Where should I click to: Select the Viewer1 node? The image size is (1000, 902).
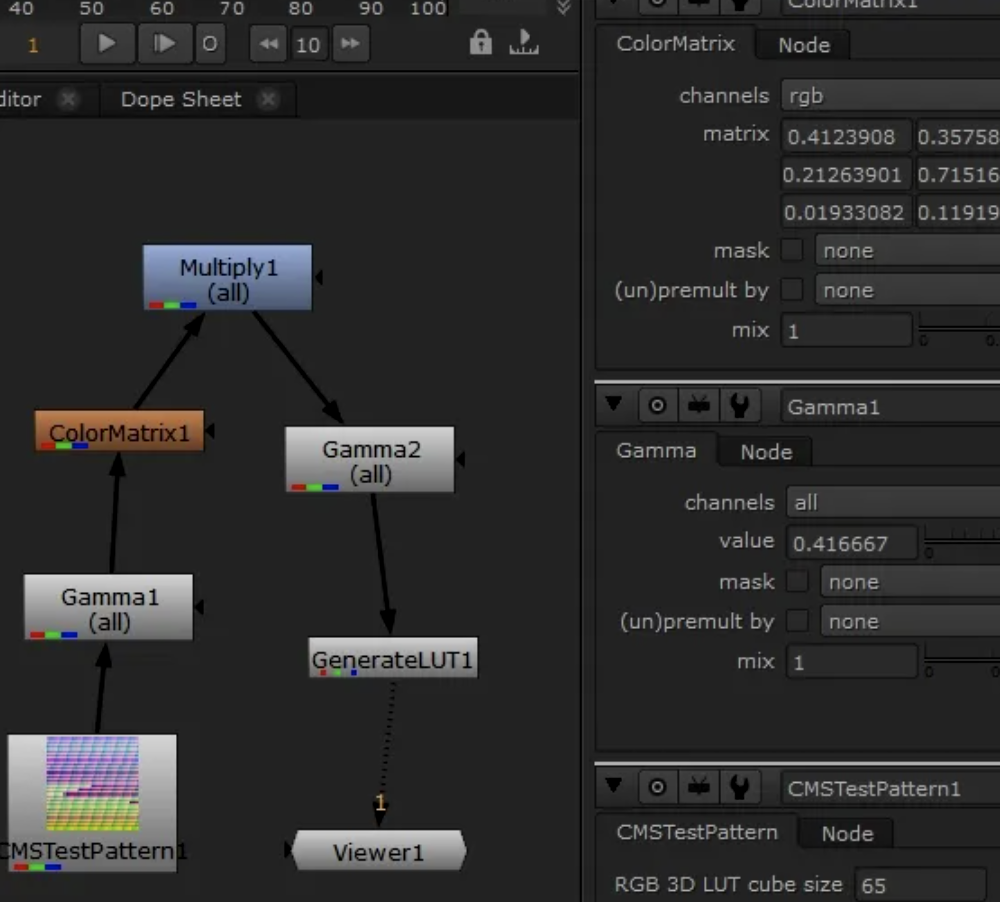click(379, 850)
